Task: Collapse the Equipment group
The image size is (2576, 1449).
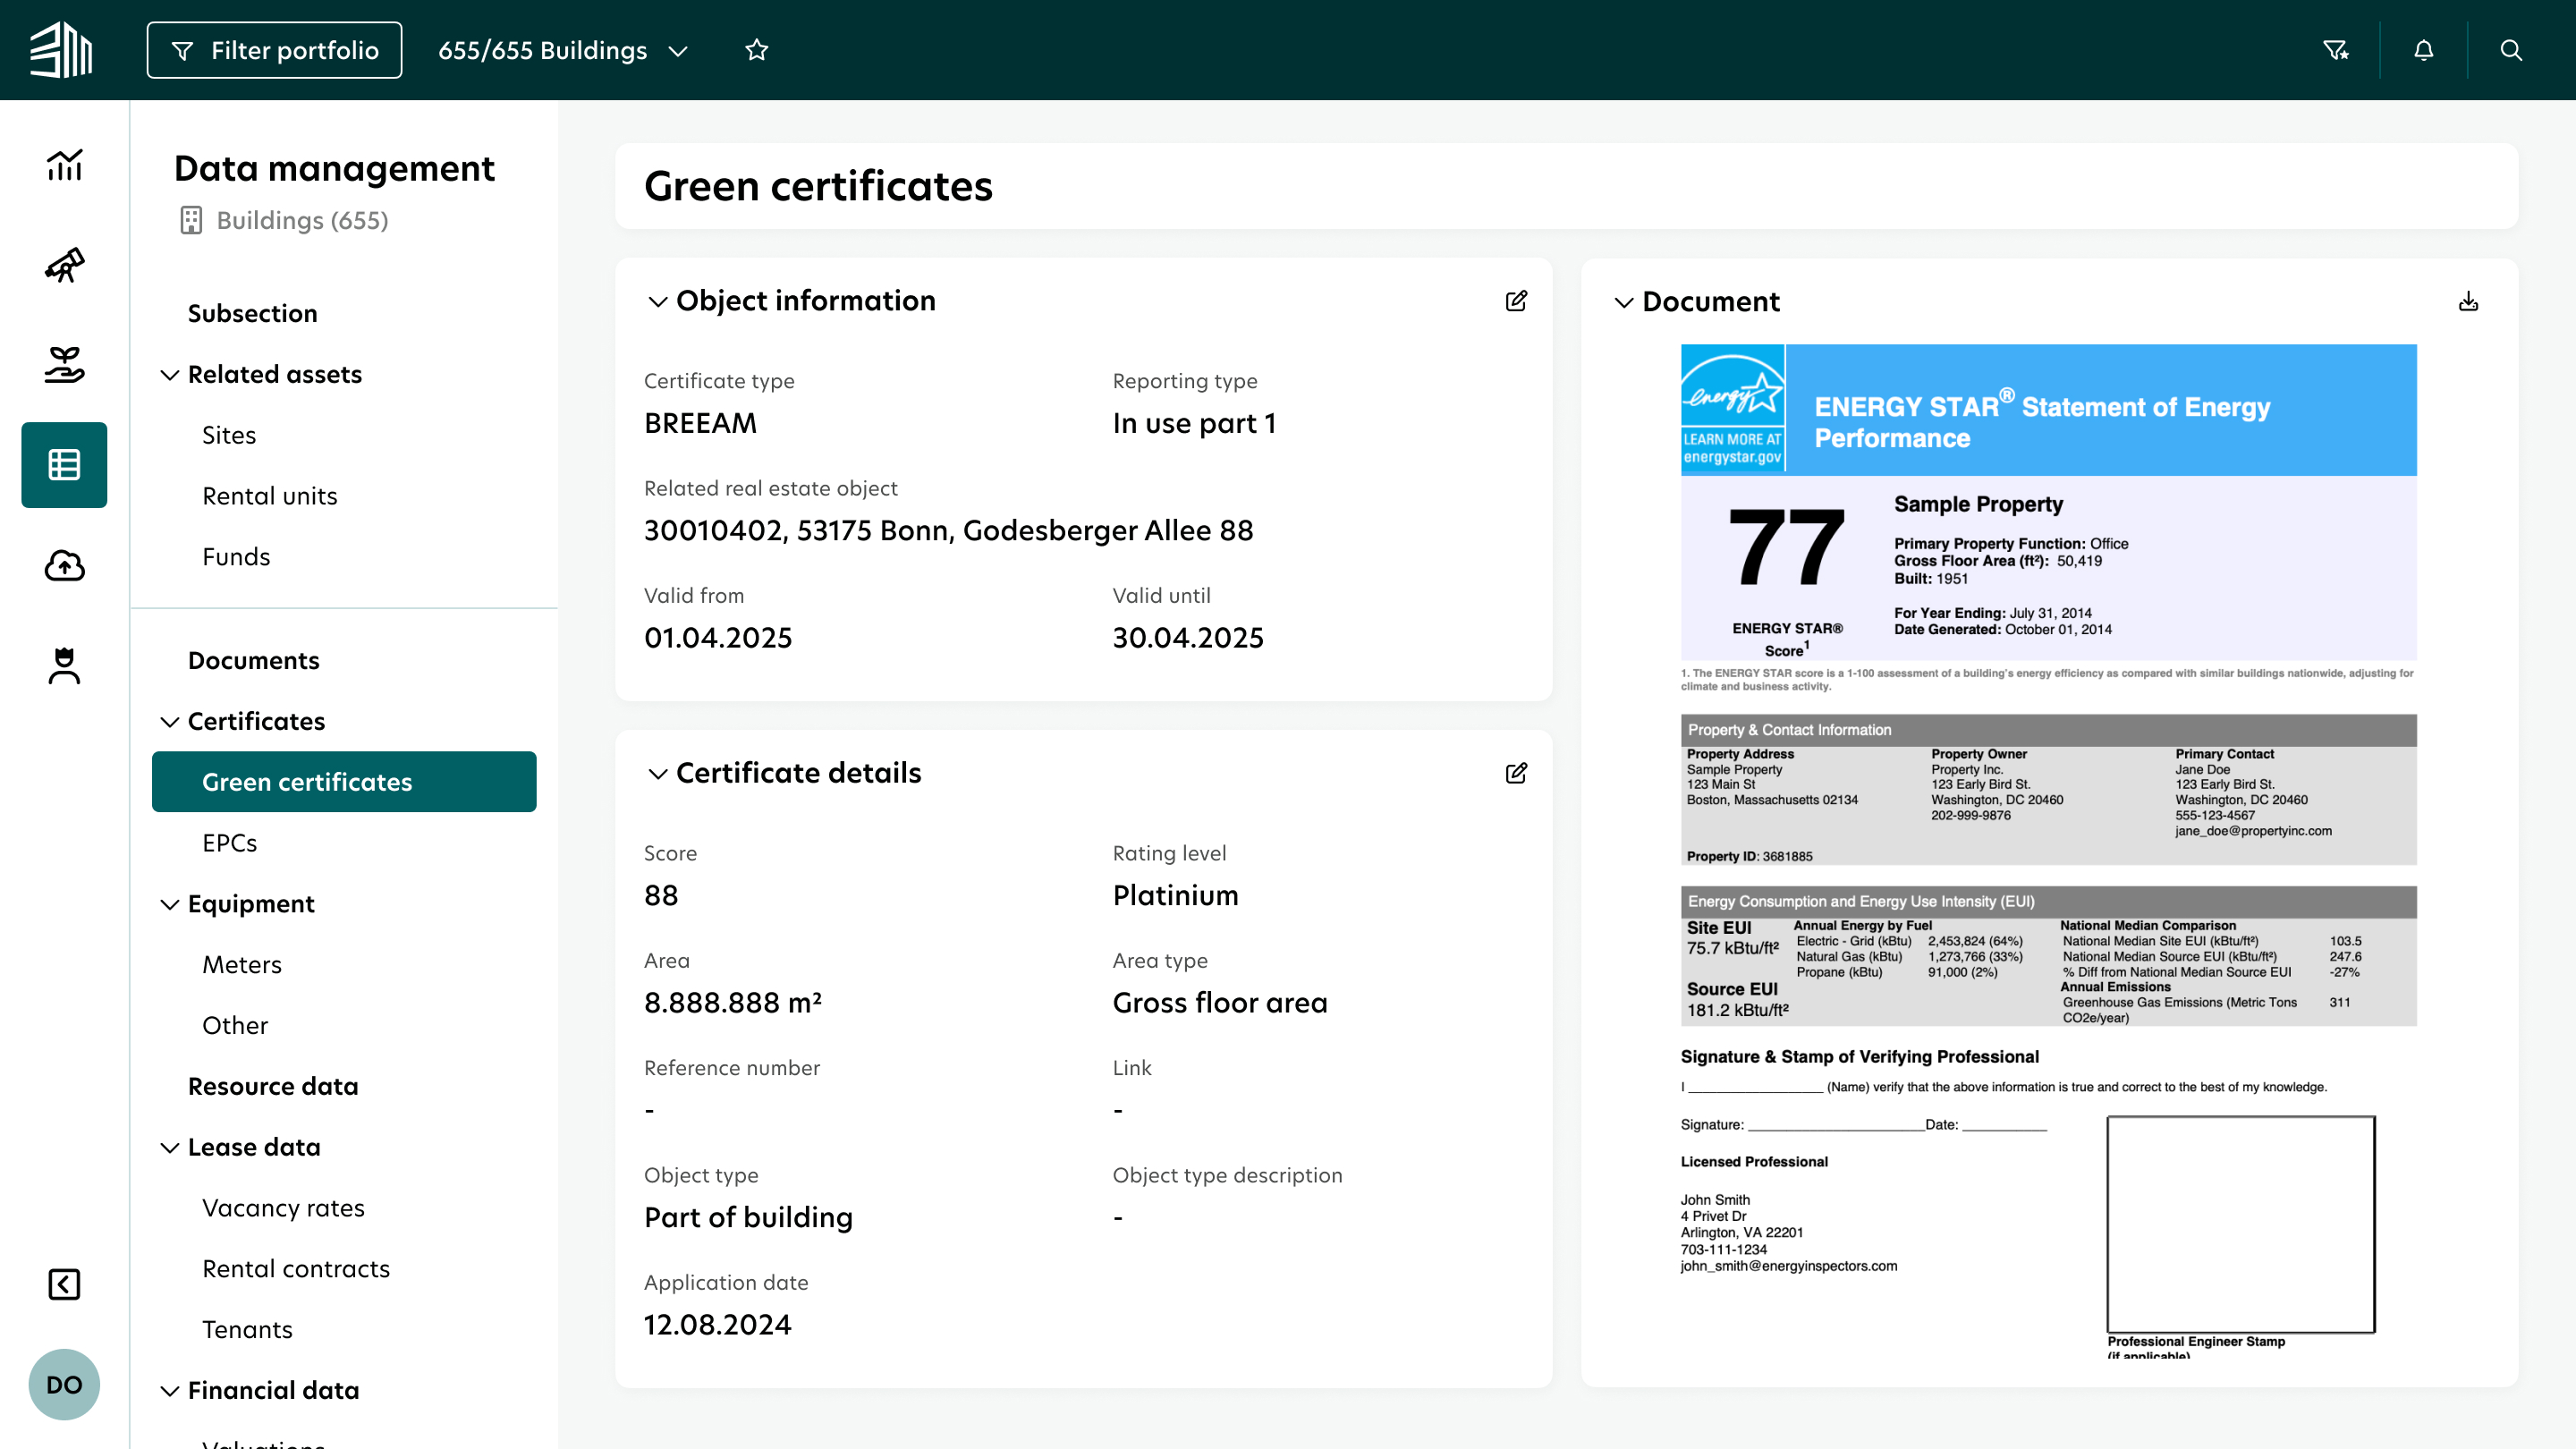Action: pyautogui.click(x=170, y=904)
